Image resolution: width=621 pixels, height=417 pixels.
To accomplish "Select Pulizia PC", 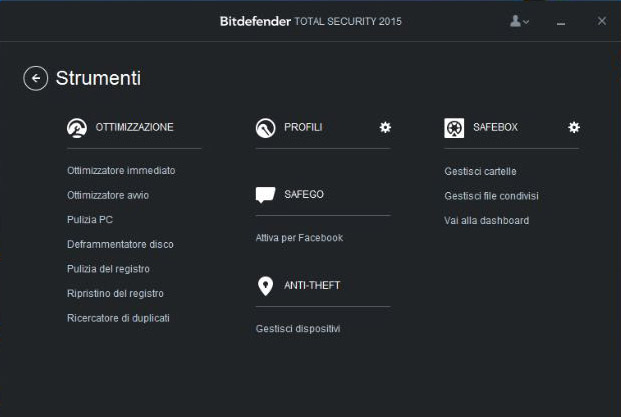I will pos(91,220).
